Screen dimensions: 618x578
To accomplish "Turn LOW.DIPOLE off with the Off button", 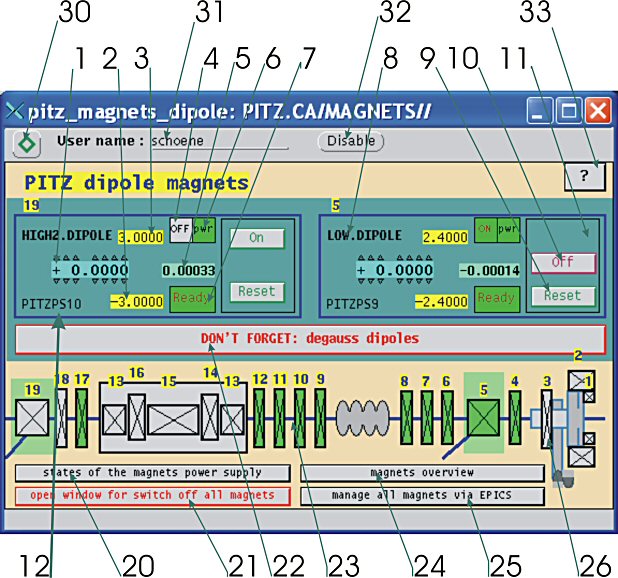I will click(x=563, y=263).
